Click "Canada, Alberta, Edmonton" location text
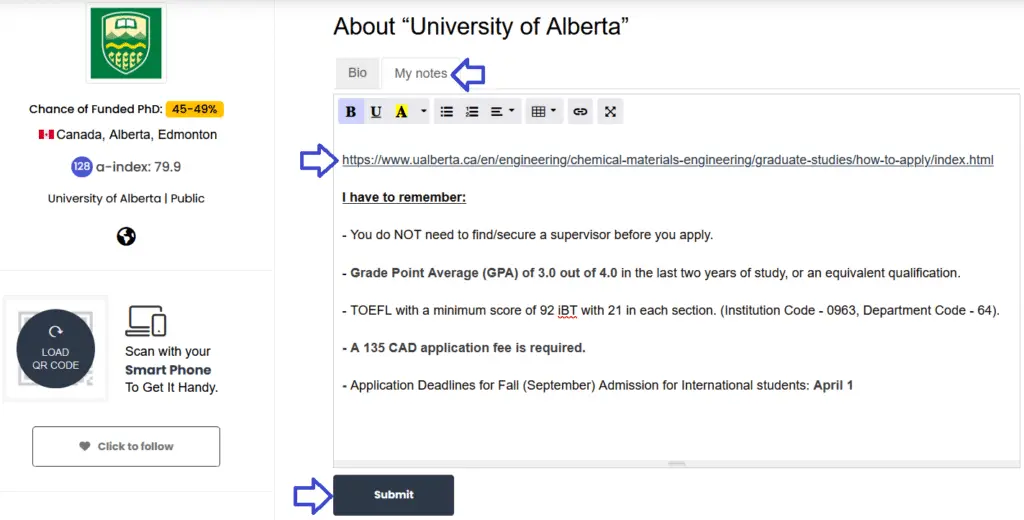The image size is (1024, 520). (136, 135)
